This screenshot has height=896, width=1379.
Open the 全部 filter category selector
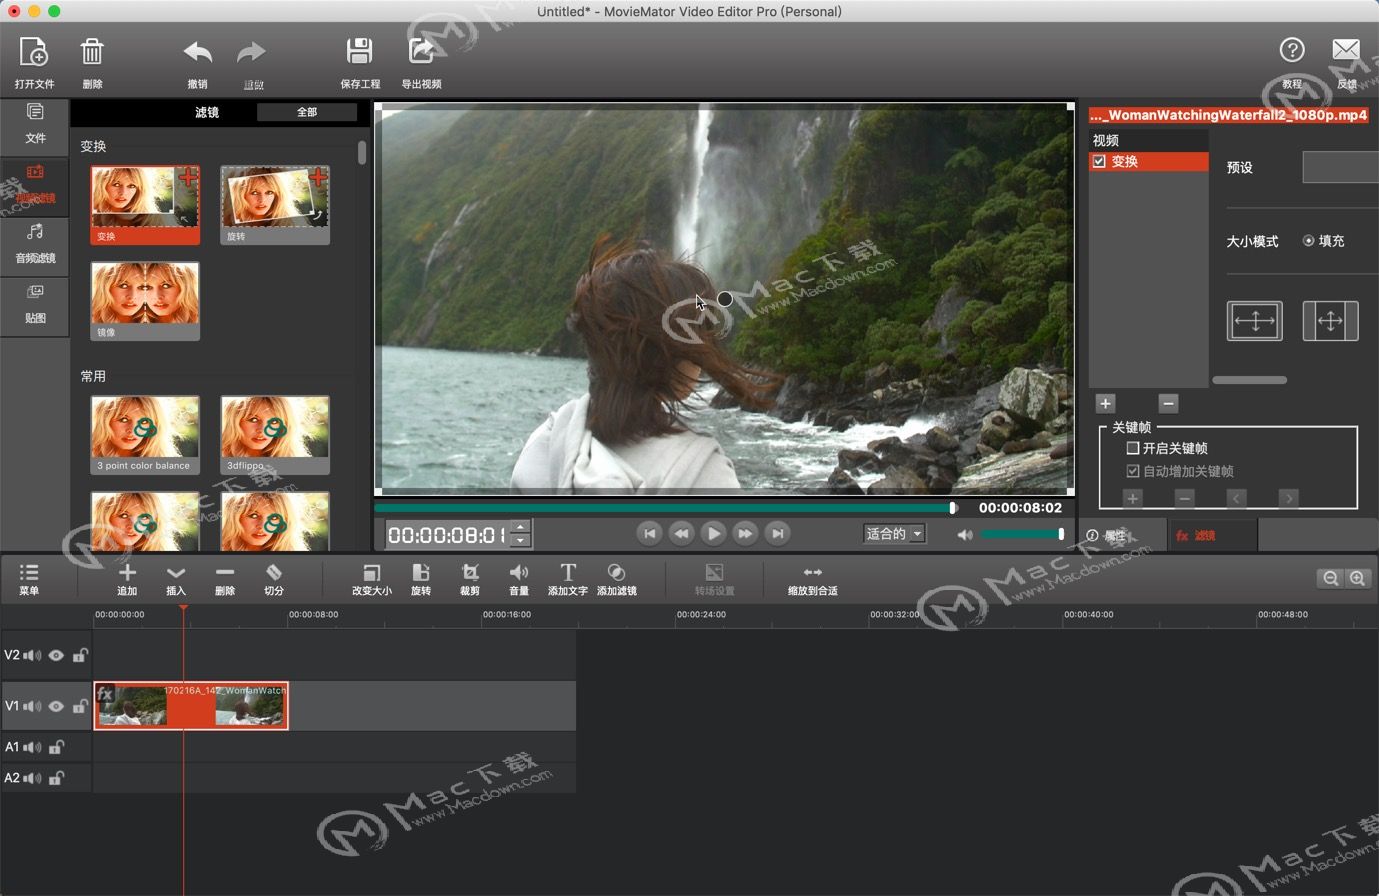307,112
